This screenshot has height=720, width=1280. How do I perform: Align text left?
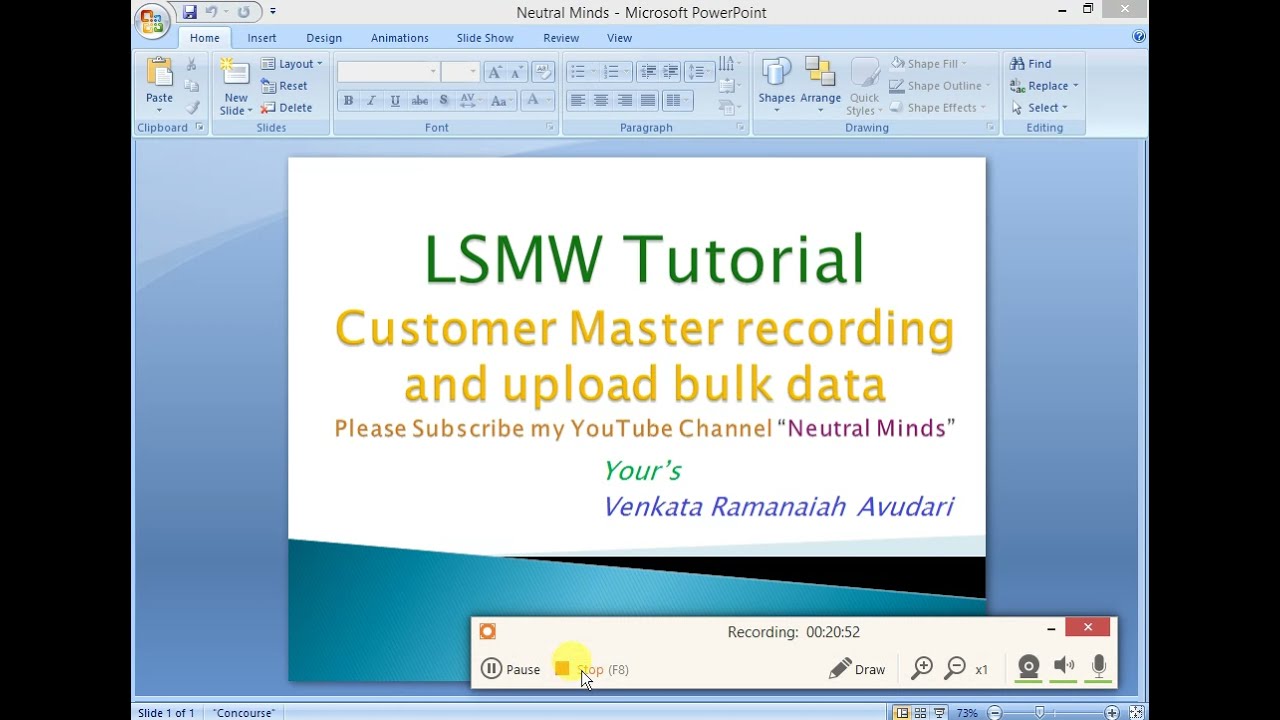(578, 100)
